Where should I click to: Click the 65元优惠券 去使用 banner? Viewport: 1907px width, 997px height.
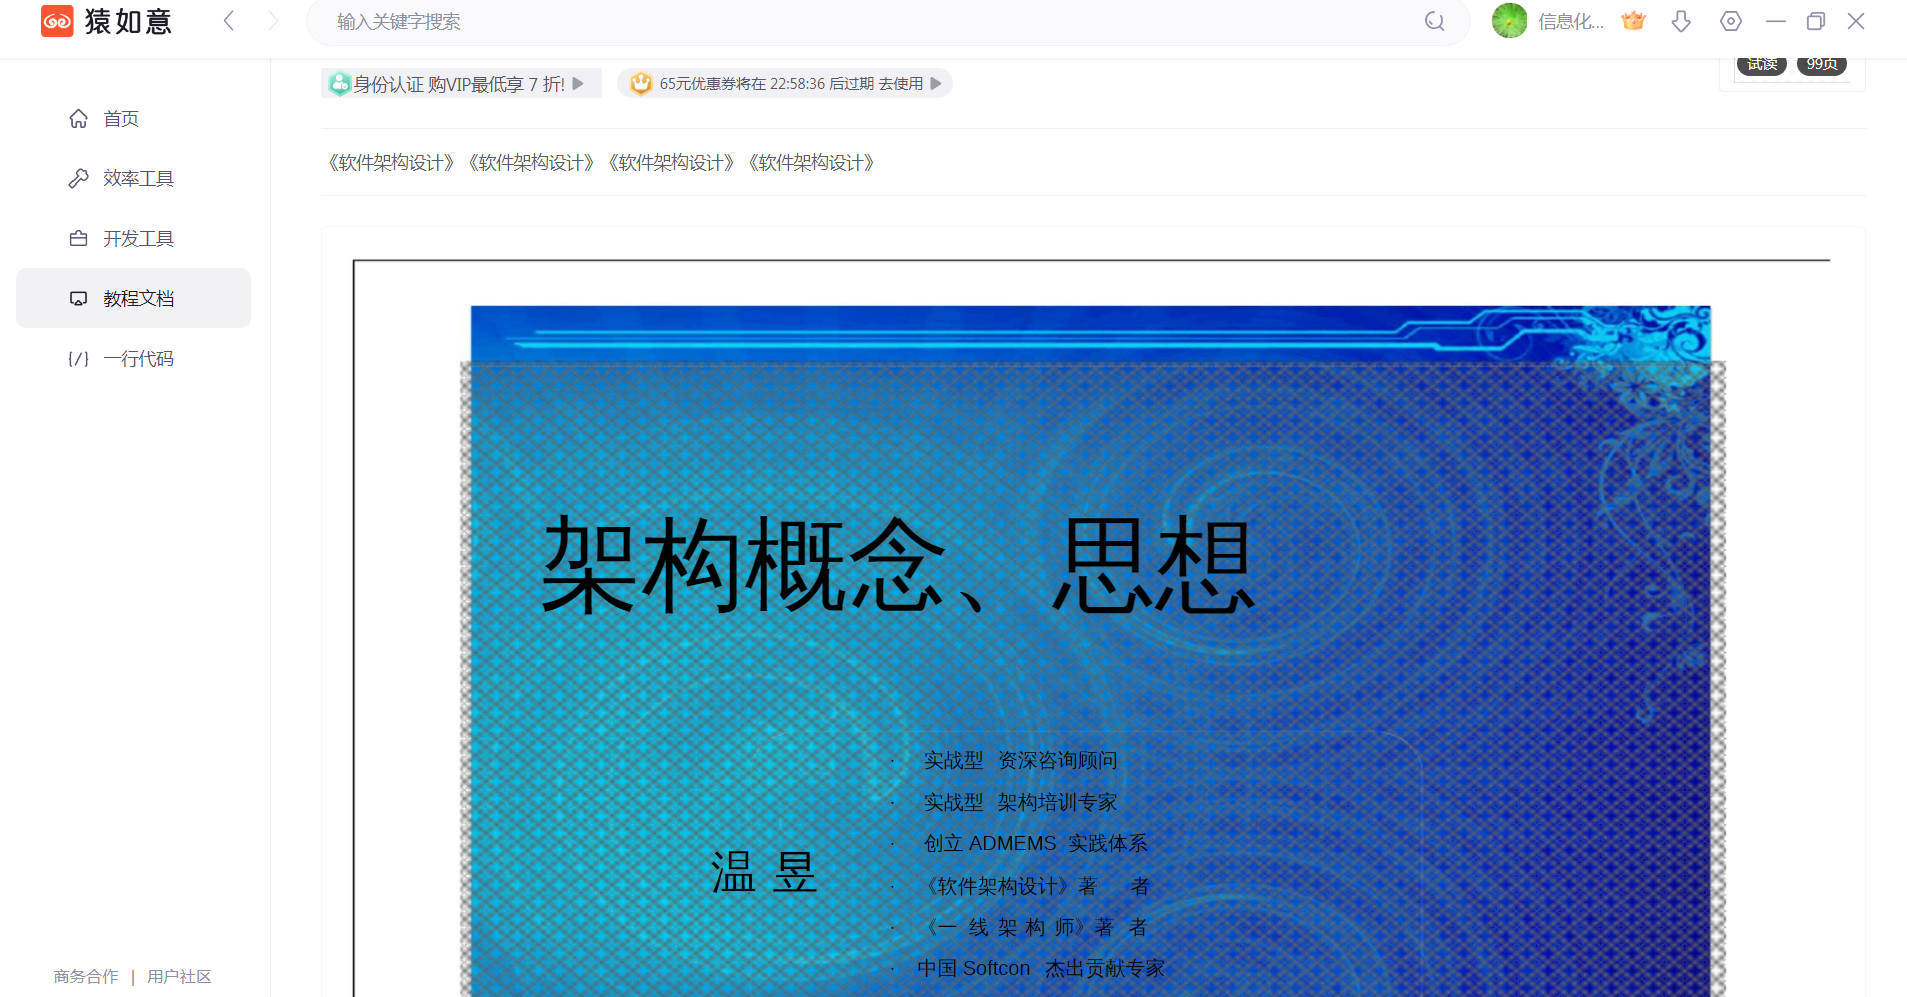pos(785,84)
